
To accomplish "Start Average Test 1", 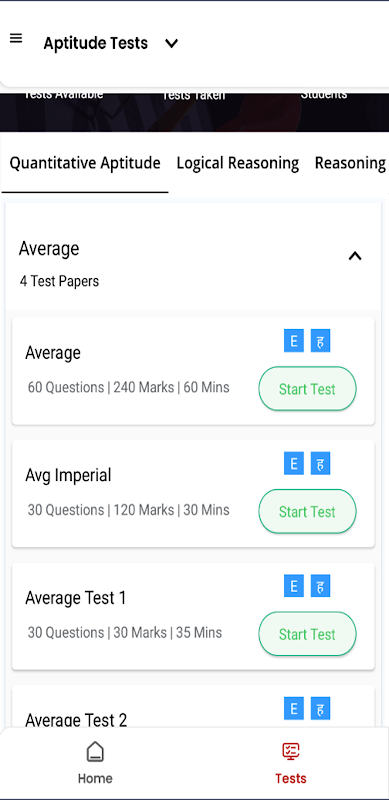I will 307,634.
